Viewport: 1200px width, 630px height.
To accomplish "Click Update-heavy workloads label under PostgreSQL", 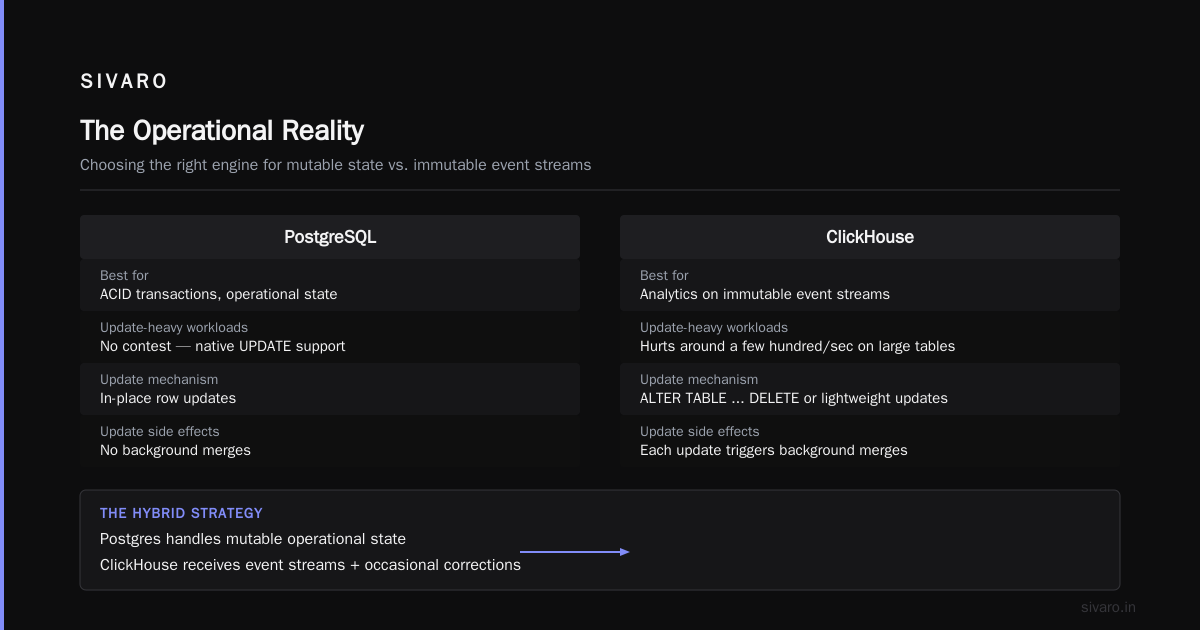I will click(x=174, y=327).
